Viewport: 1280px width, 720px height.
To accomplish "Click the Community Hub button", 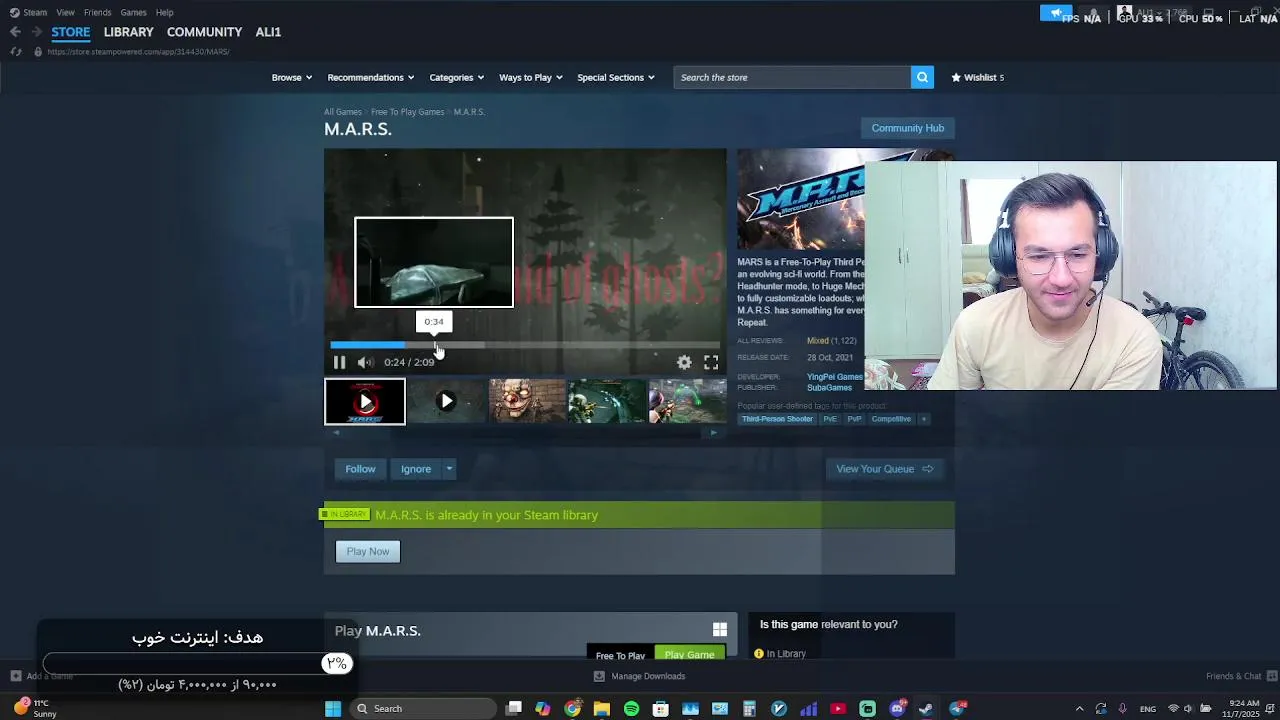I will pyautogui.click(x=907, y=128).
